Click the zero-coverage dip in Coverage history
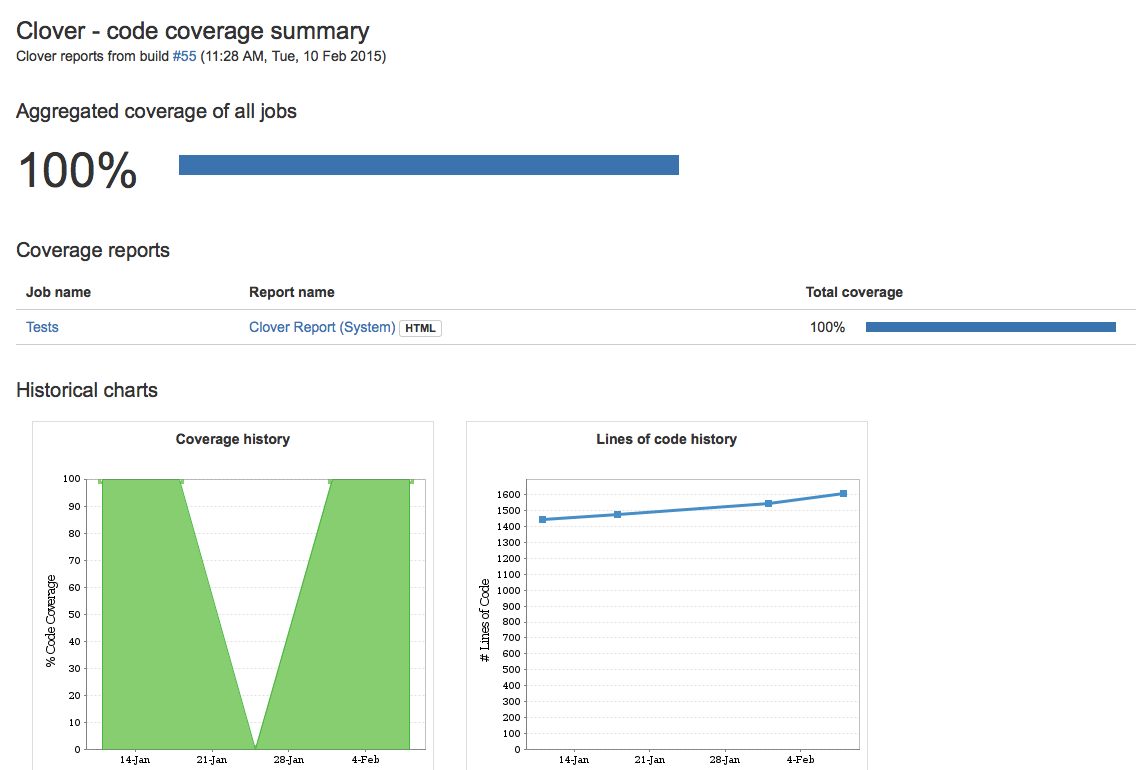 [x=256, y=745]
